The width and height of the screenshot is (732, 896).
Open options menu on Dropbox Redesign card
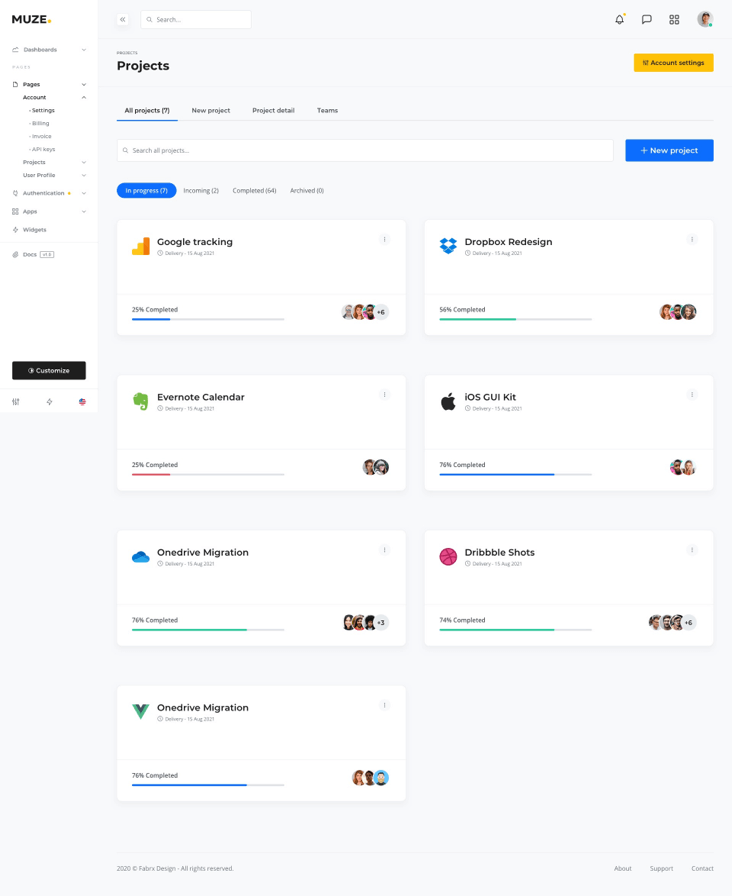[692, 239]
